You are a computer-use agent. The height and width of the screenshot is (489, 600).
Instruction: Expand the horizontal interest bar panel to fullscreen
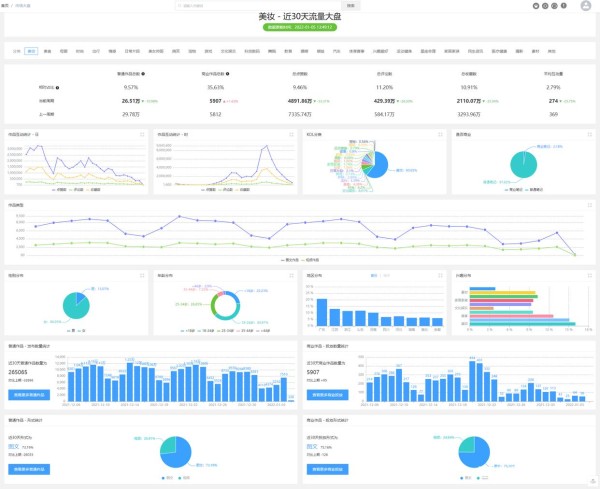click(x=589, y=275)
